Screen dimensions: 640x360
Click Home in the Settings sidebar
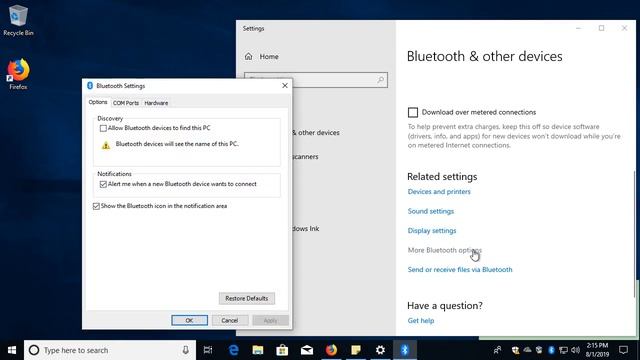tap(269, 57)
